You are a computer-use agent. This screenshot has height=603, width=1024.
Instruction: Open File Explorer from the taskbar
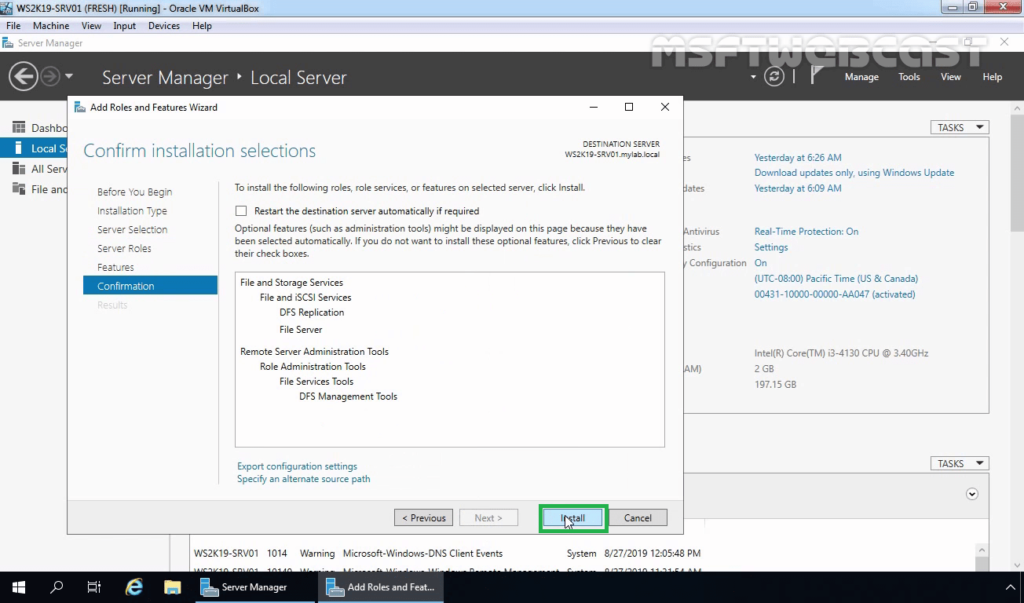[172, 587]
